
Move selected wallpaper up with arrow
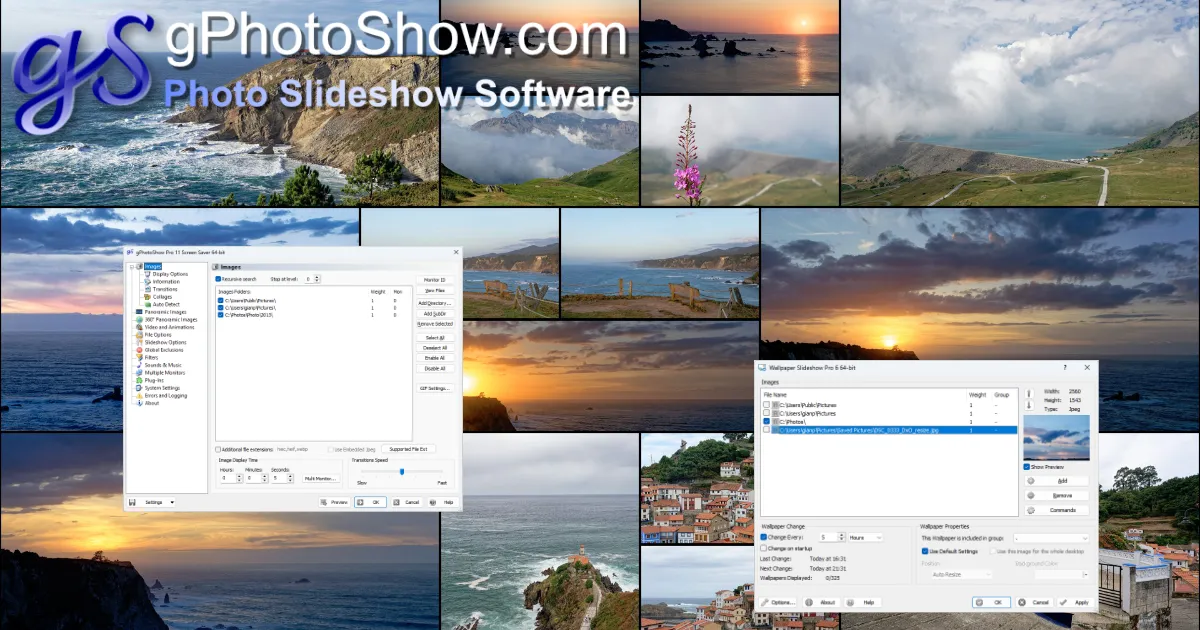pos(1028,393)
